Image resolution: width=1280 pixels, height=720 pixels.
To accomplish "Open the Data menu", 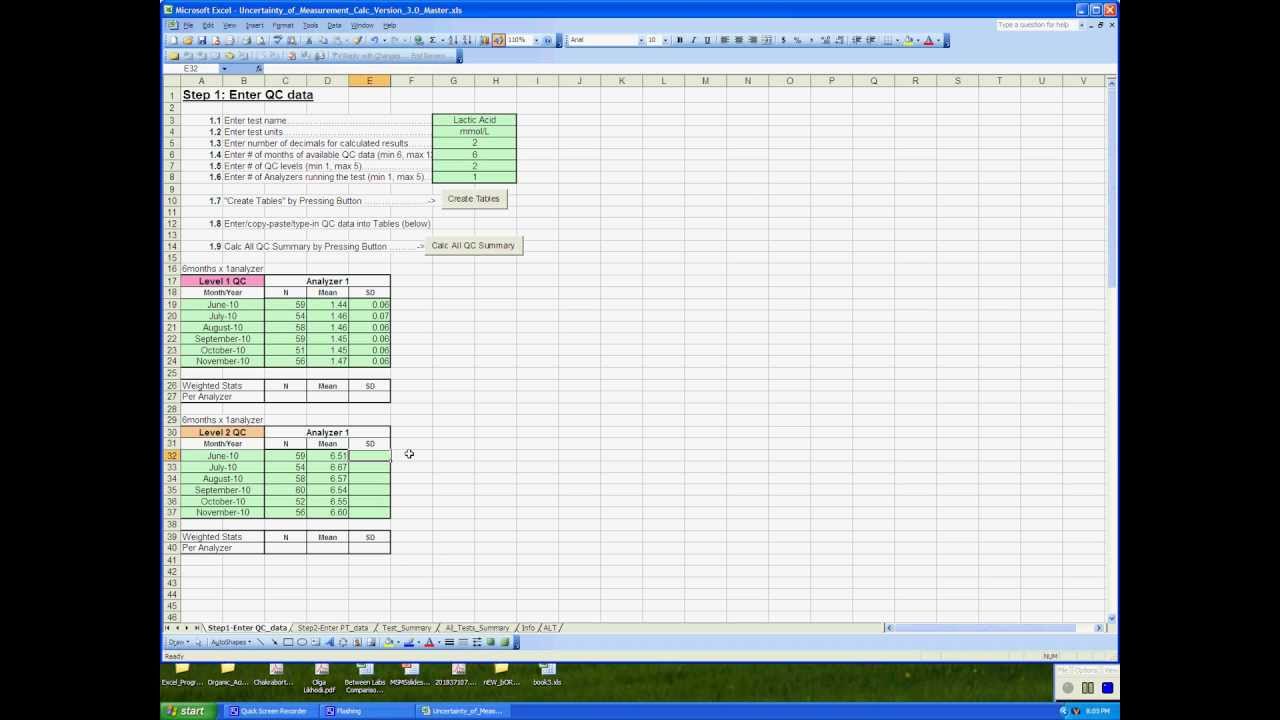I will 334,25.
